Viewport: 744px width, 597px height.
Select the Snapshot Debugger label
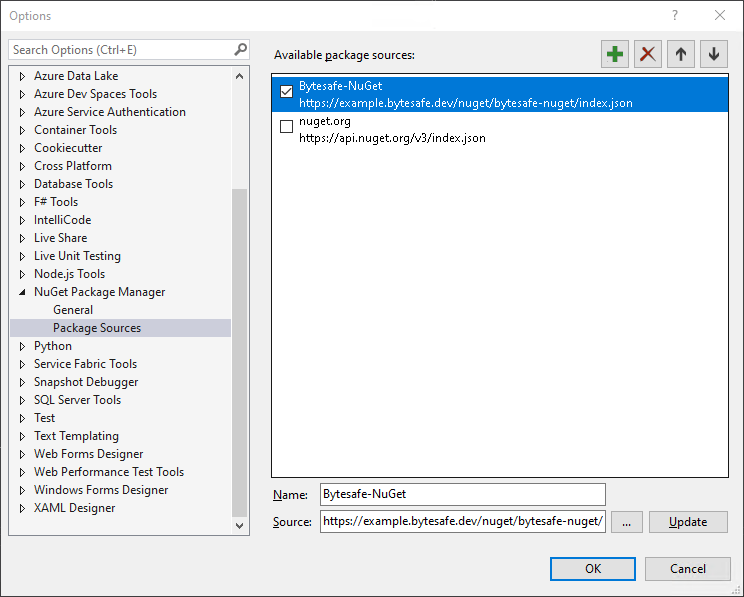click(86, 382)
